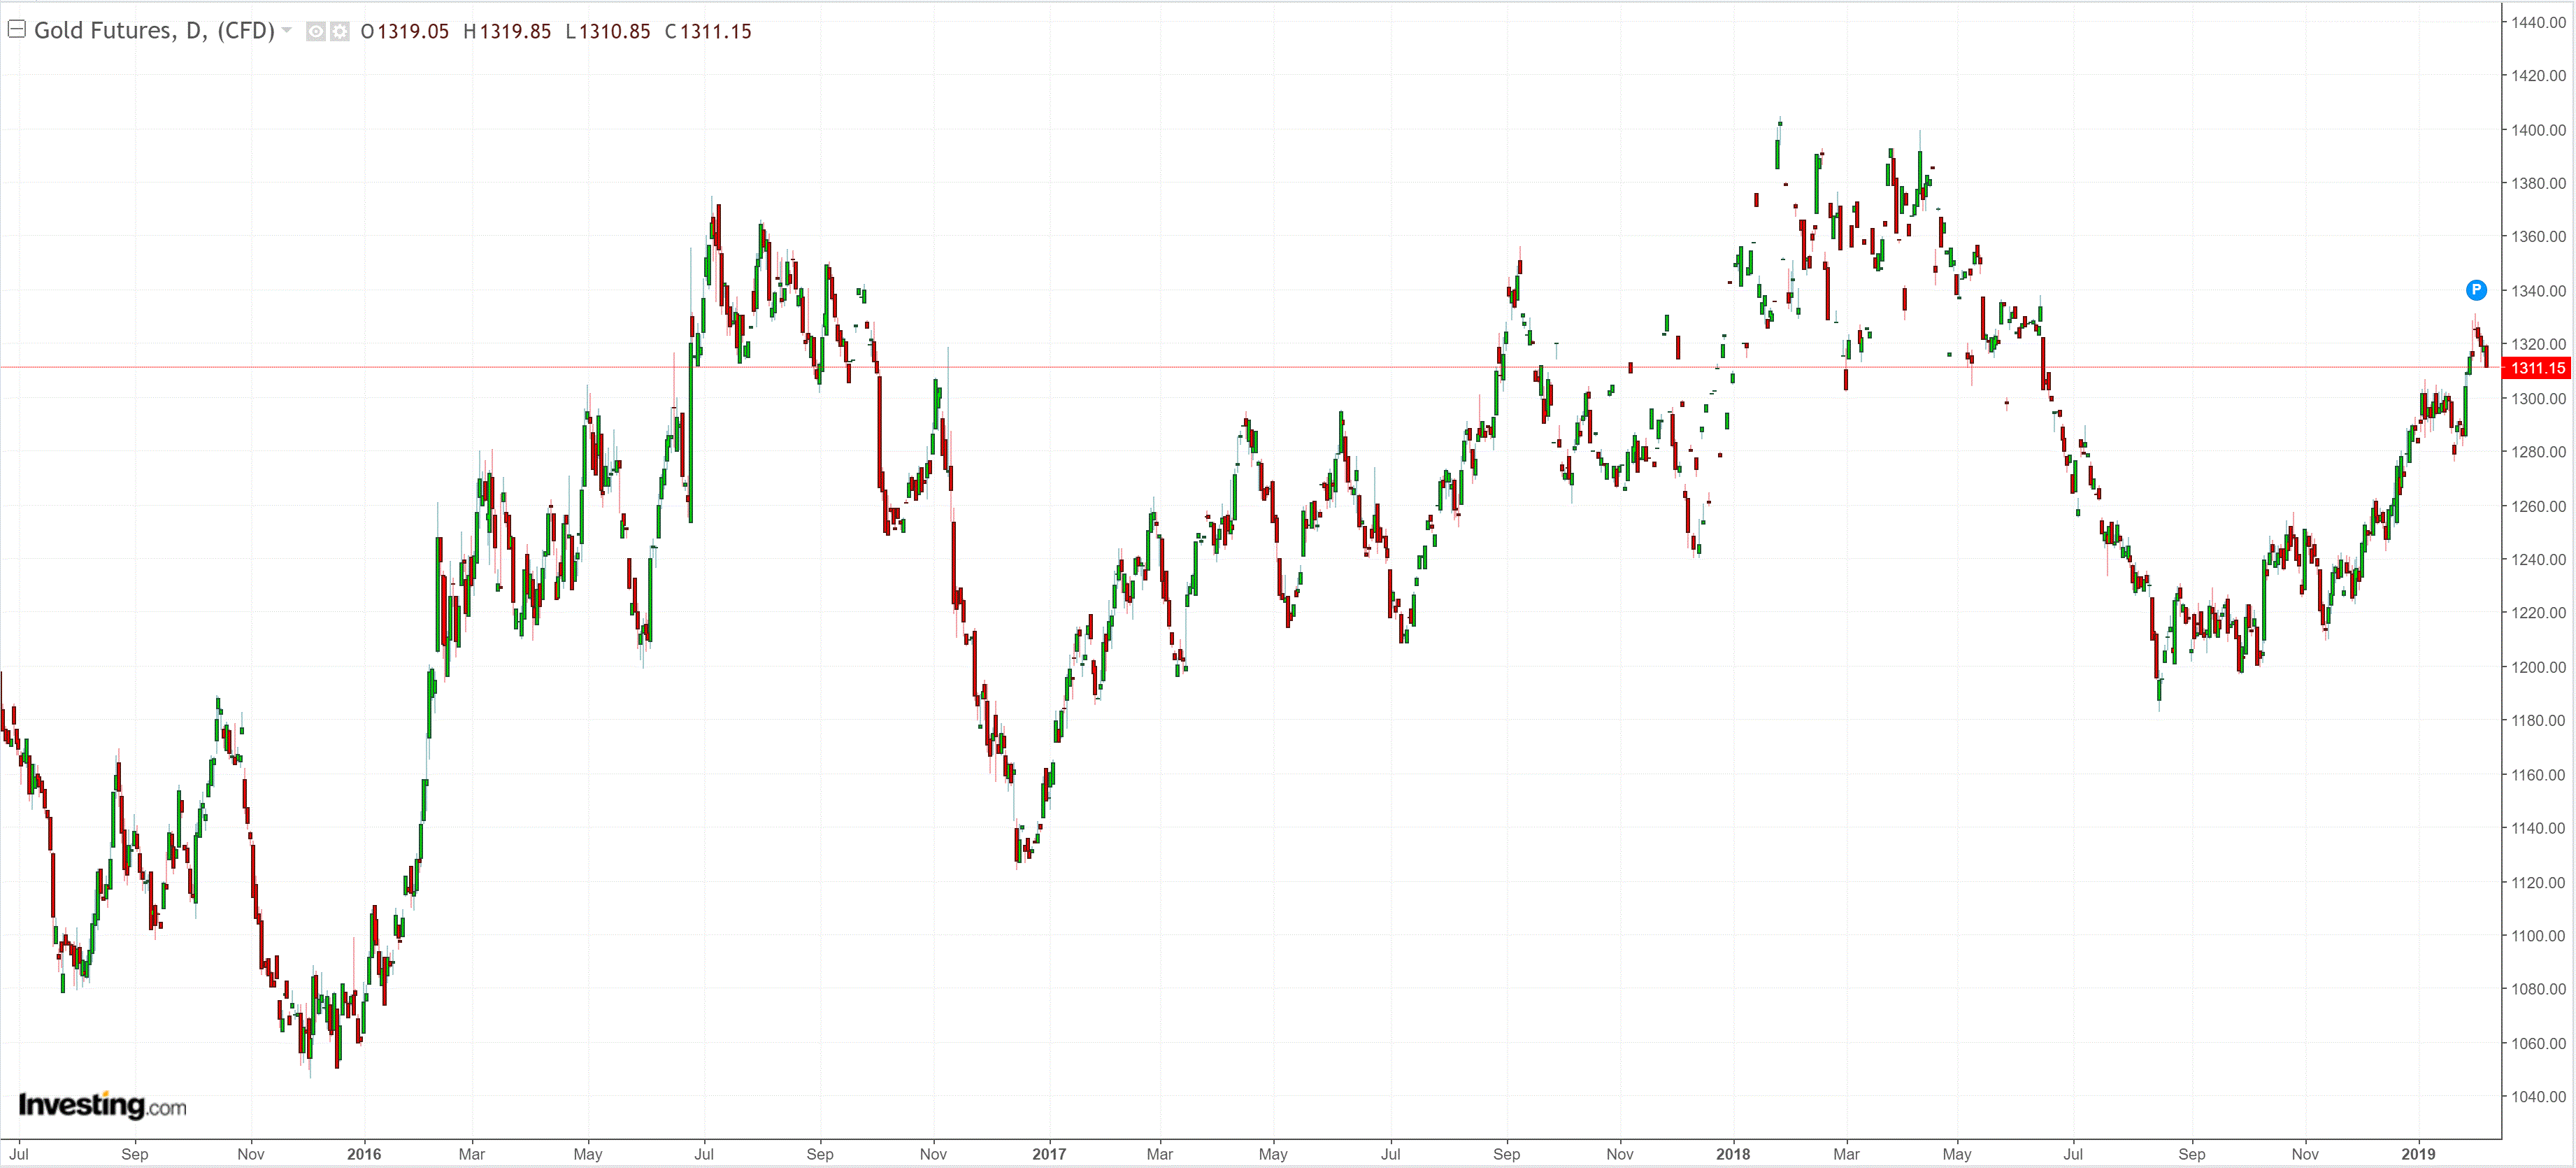Collapse the Gold Futures legend box
Image resolution: width=2576 pixels, height=1168 pixels.
coord(16,30)
